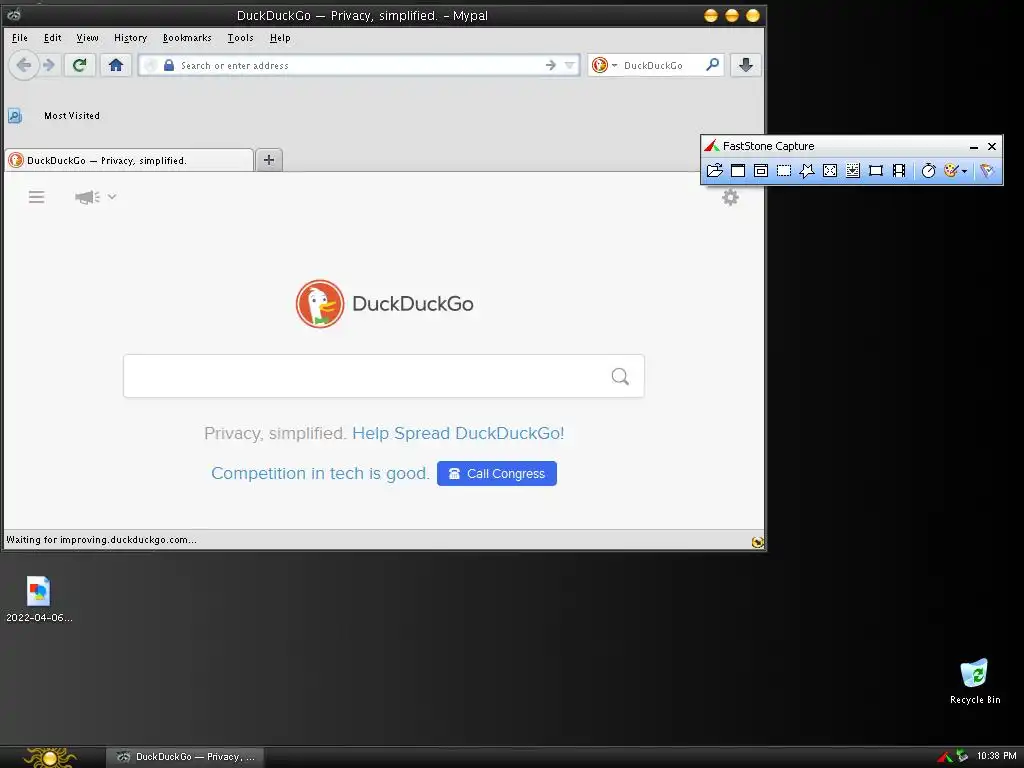Follow the Help Spread DuckDuckGo link
The height and width of the screenshot is (768, 1024).
pyautogui.click(x=458, y=434)
